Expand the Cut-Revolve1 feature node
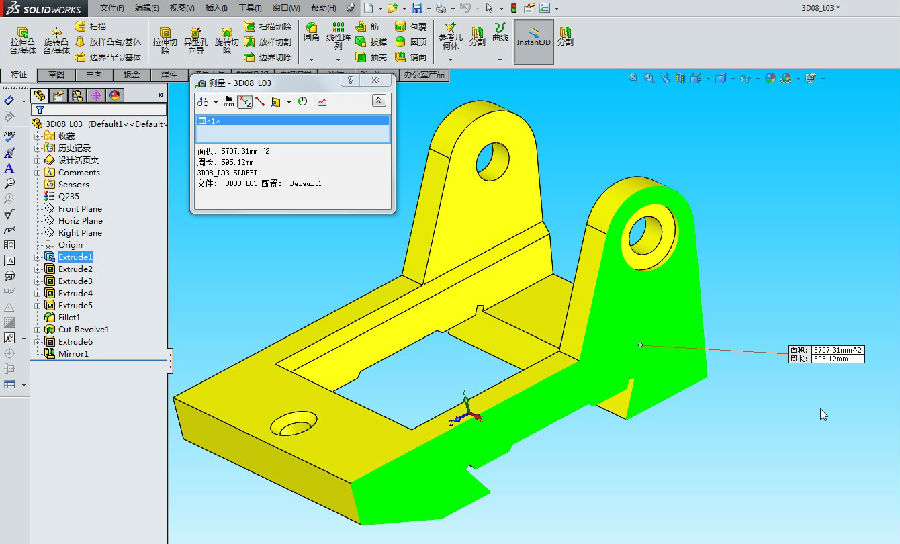Viewport: 900px width, 544px height. (38, 329)
